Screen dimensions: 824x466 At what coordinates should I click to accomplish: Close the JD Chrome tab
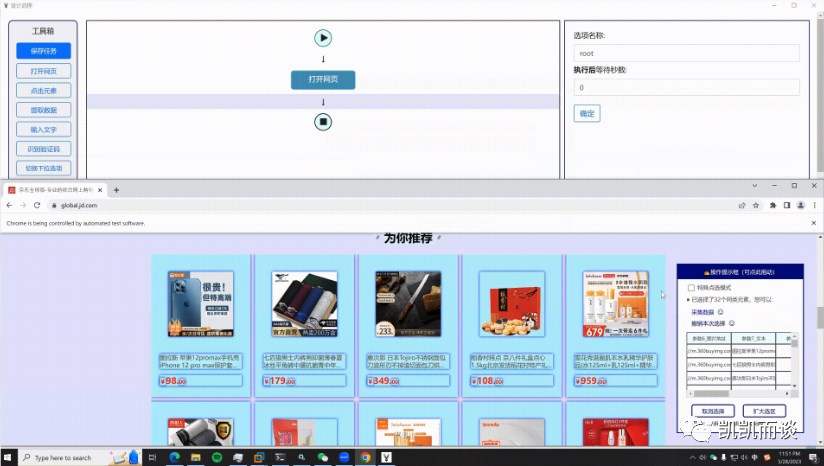click(100, 190)
